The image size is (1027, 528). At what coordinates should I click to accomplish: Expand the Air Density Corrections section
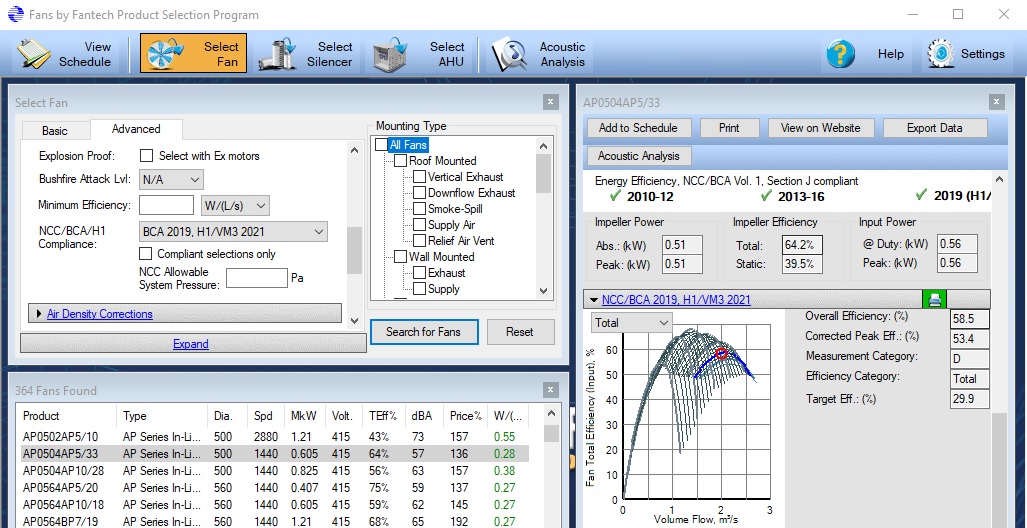tap(99, 314)
